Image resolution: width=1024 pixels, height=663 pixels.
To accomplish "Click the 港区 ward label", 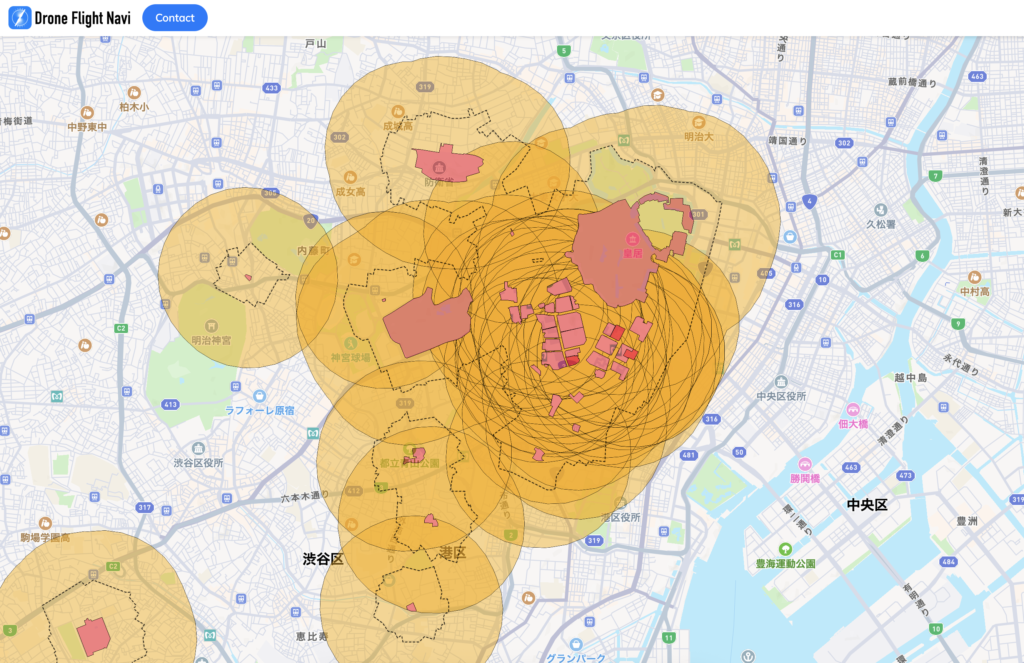I will 452,553.
